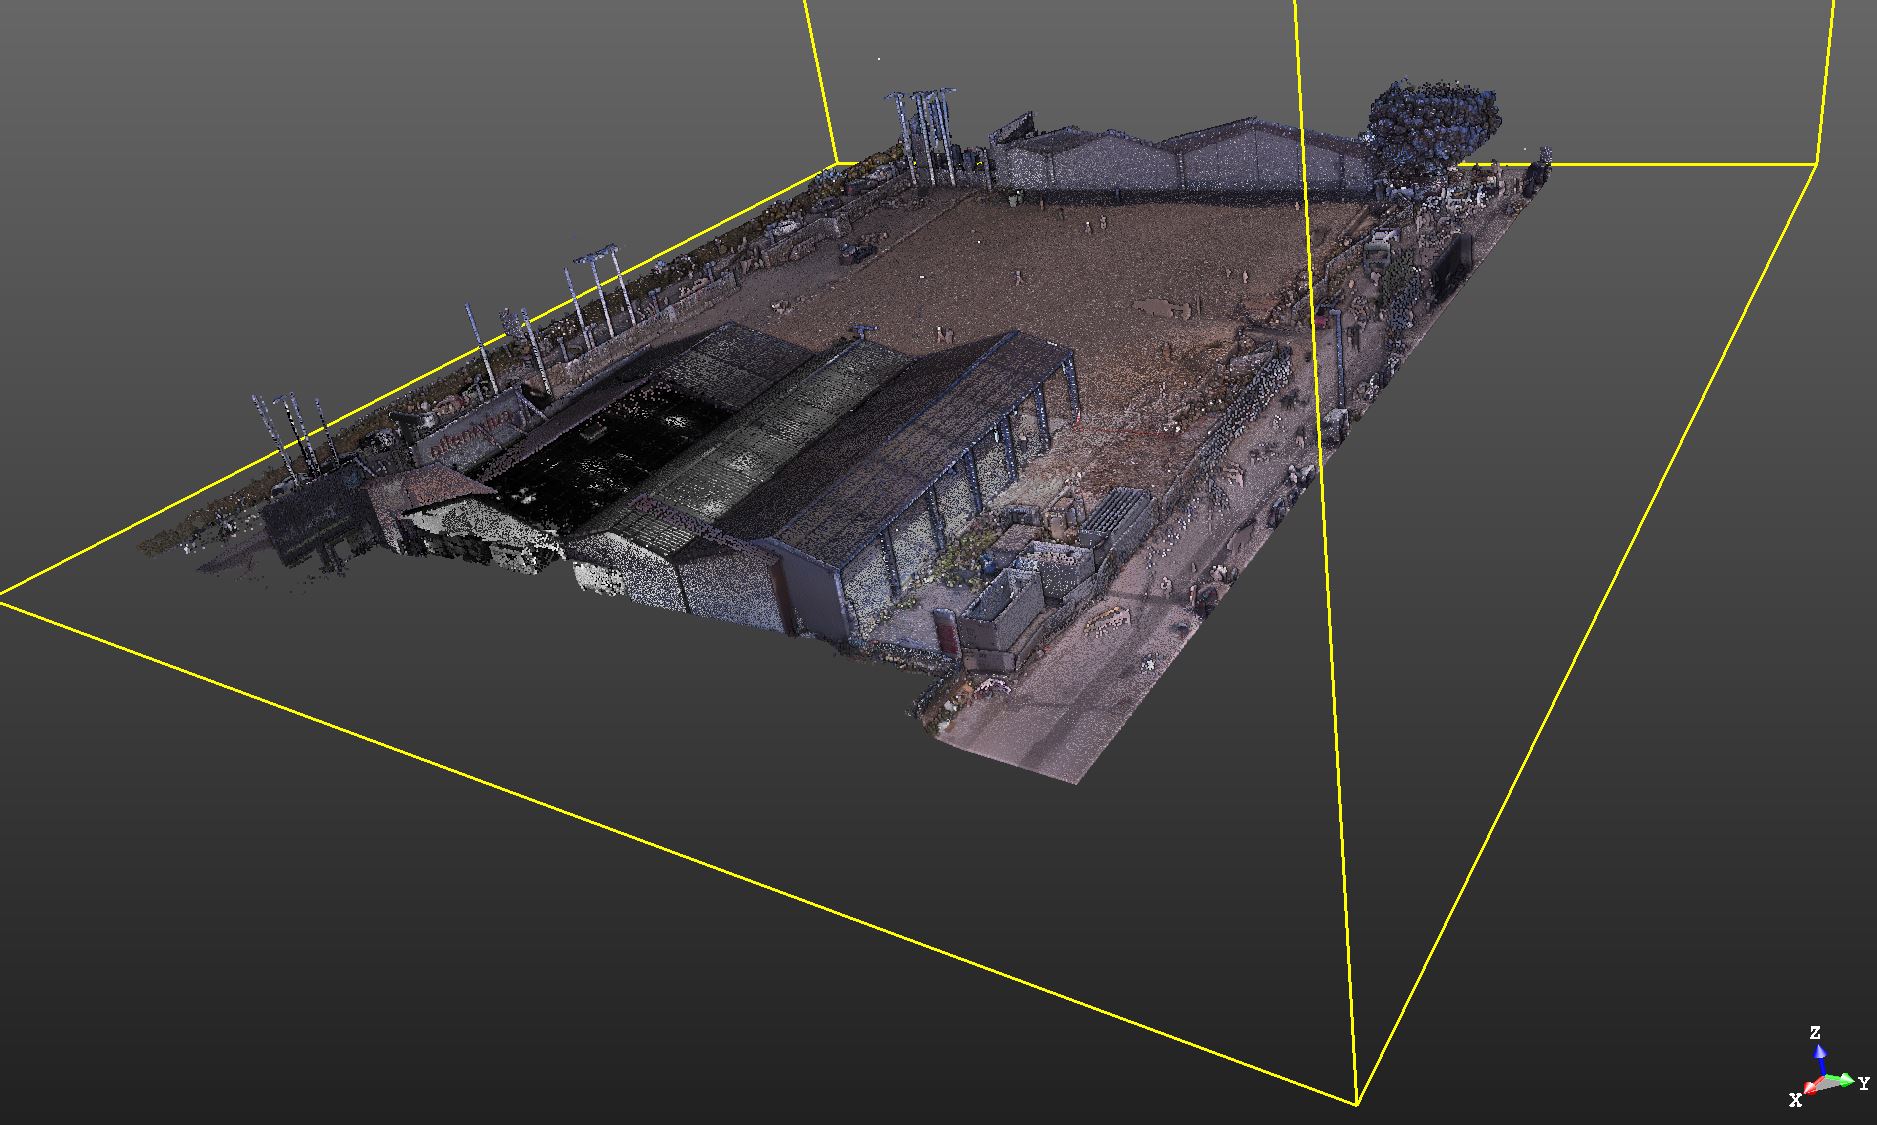Click the yellow bounding box right corner vertex

(1816, 164)
